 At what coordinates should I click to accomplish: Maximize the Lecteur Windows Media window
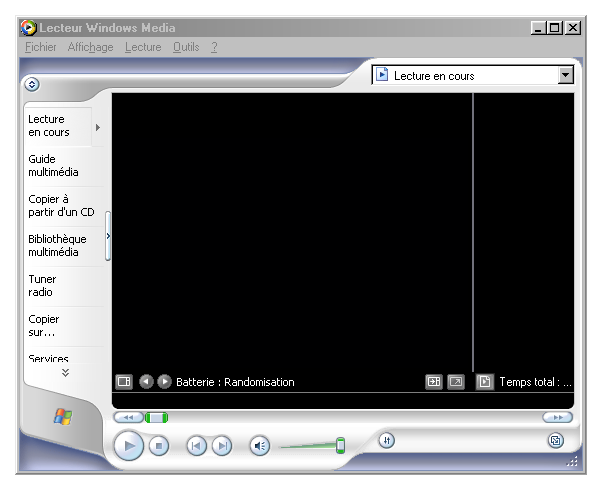(x=554, y=28)
